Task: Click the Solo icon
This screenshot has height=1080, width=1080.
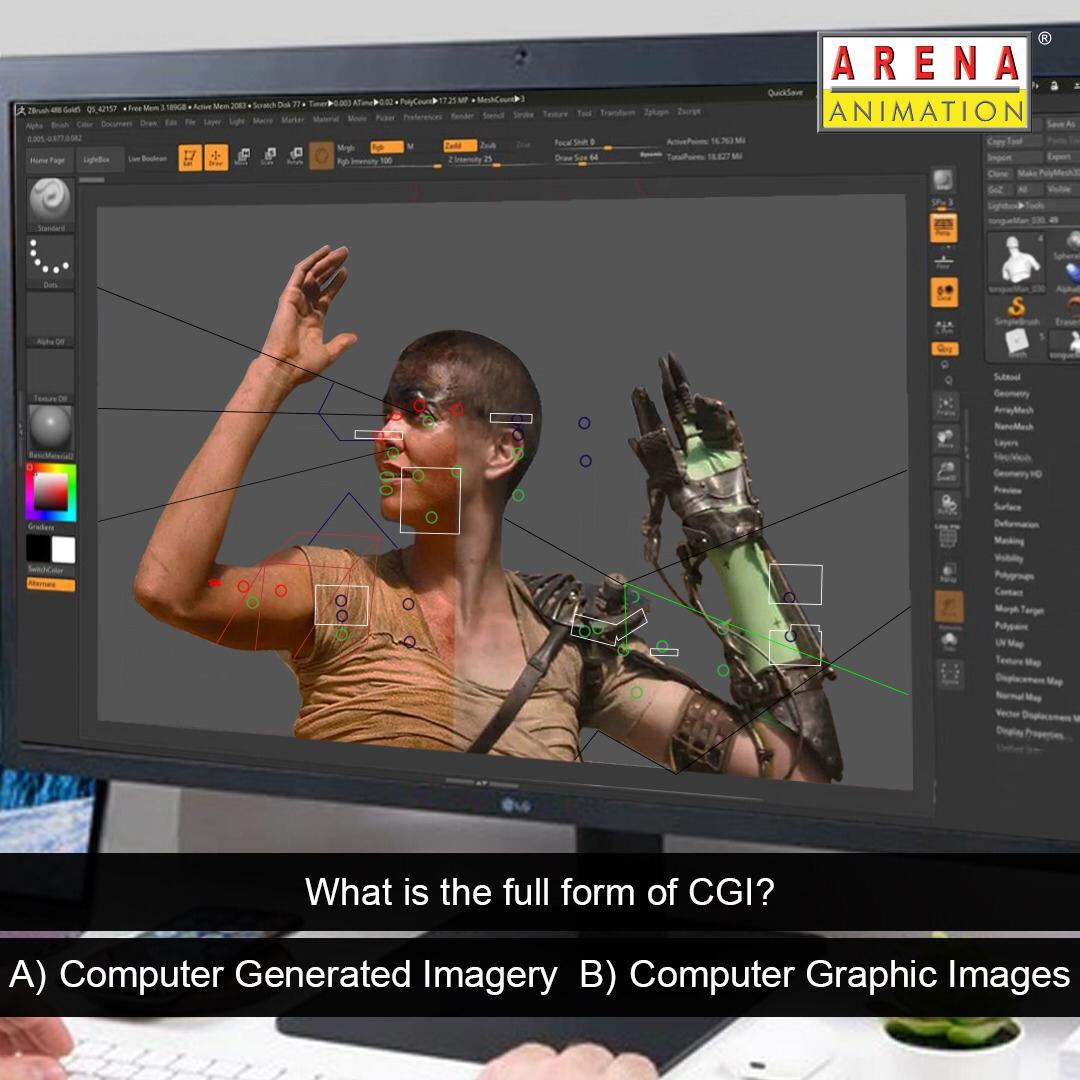Action: click(949, 641)
